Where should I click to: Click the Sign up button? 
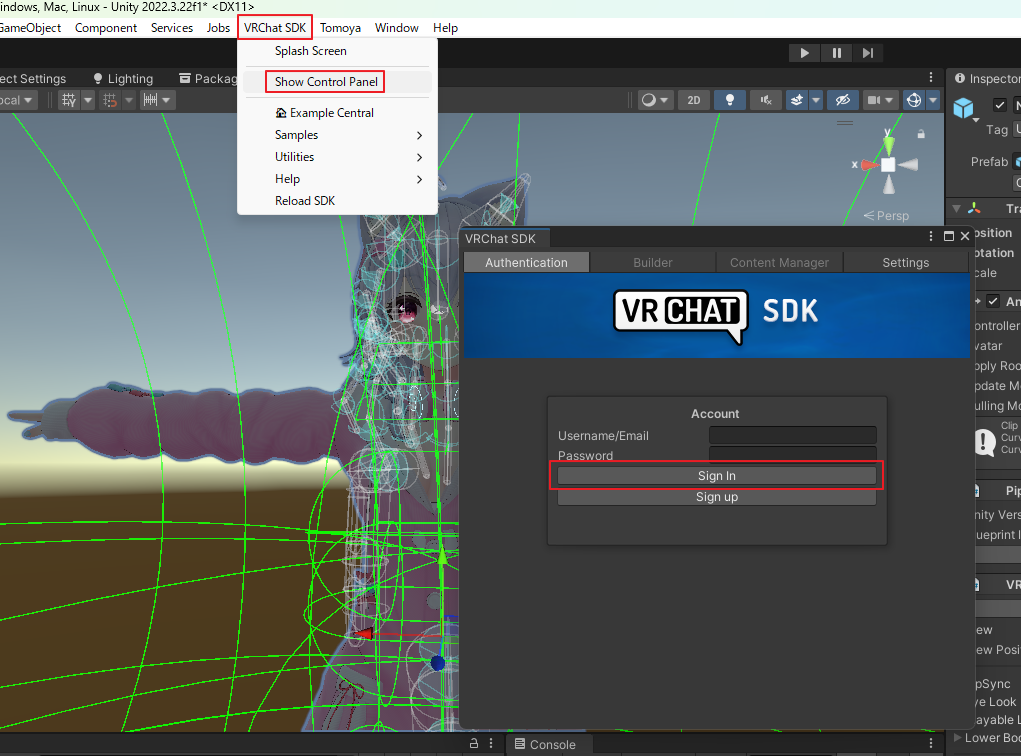tap(716, 497)
